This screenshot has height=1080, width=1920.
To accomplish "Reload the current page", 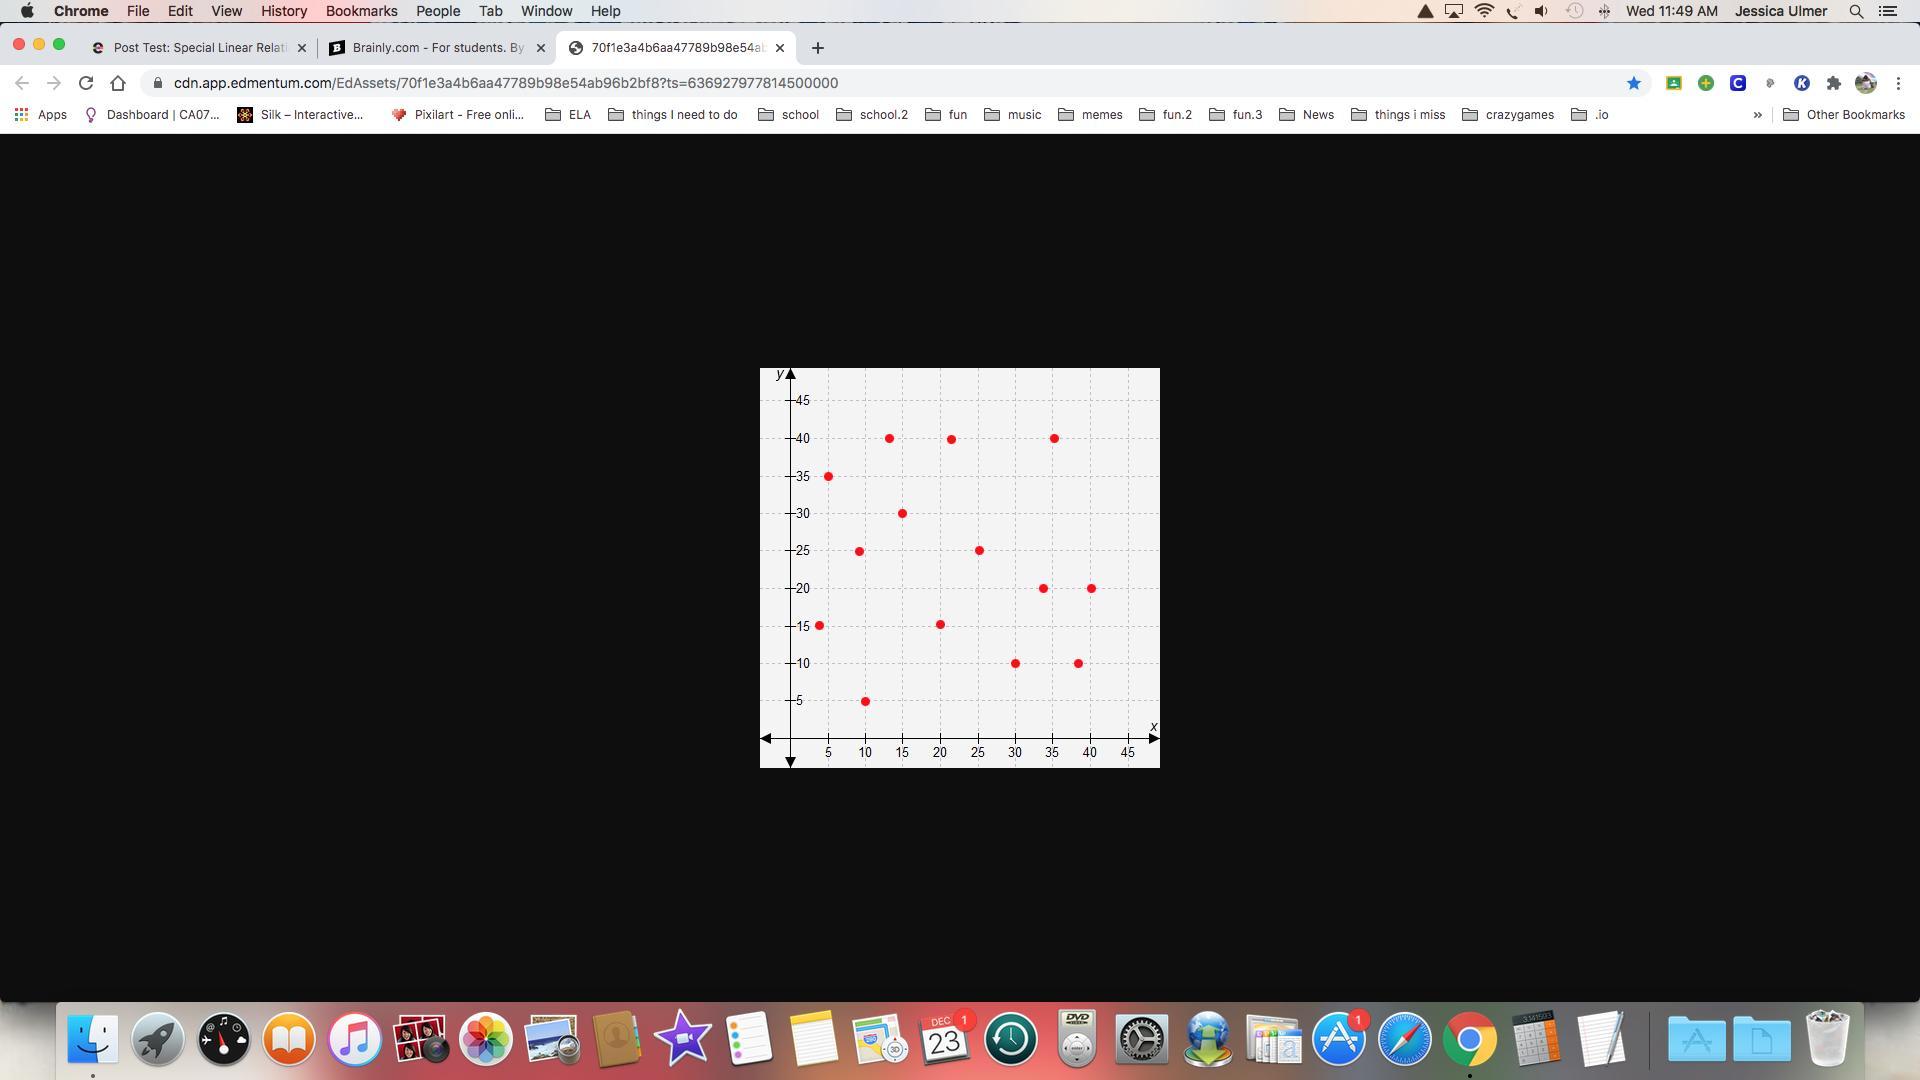I will [x=86, y=83].
